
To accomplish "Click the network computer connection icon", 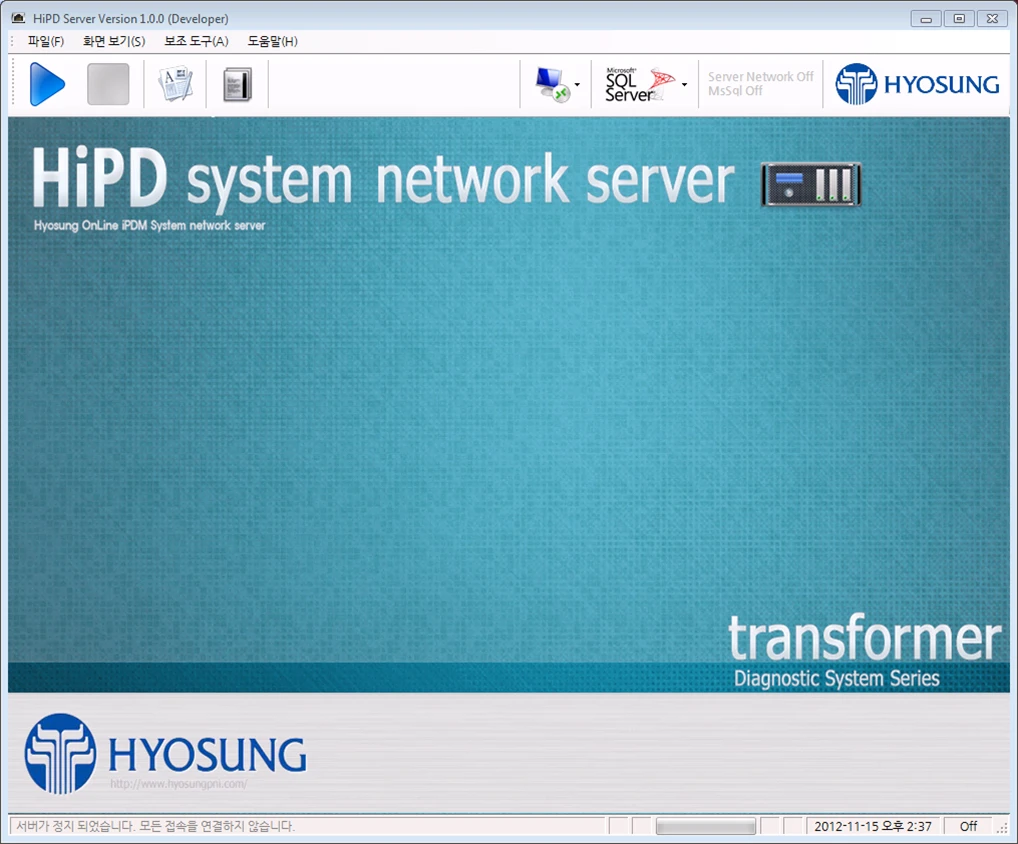I will pyautogui.click(x=552, y=84).
